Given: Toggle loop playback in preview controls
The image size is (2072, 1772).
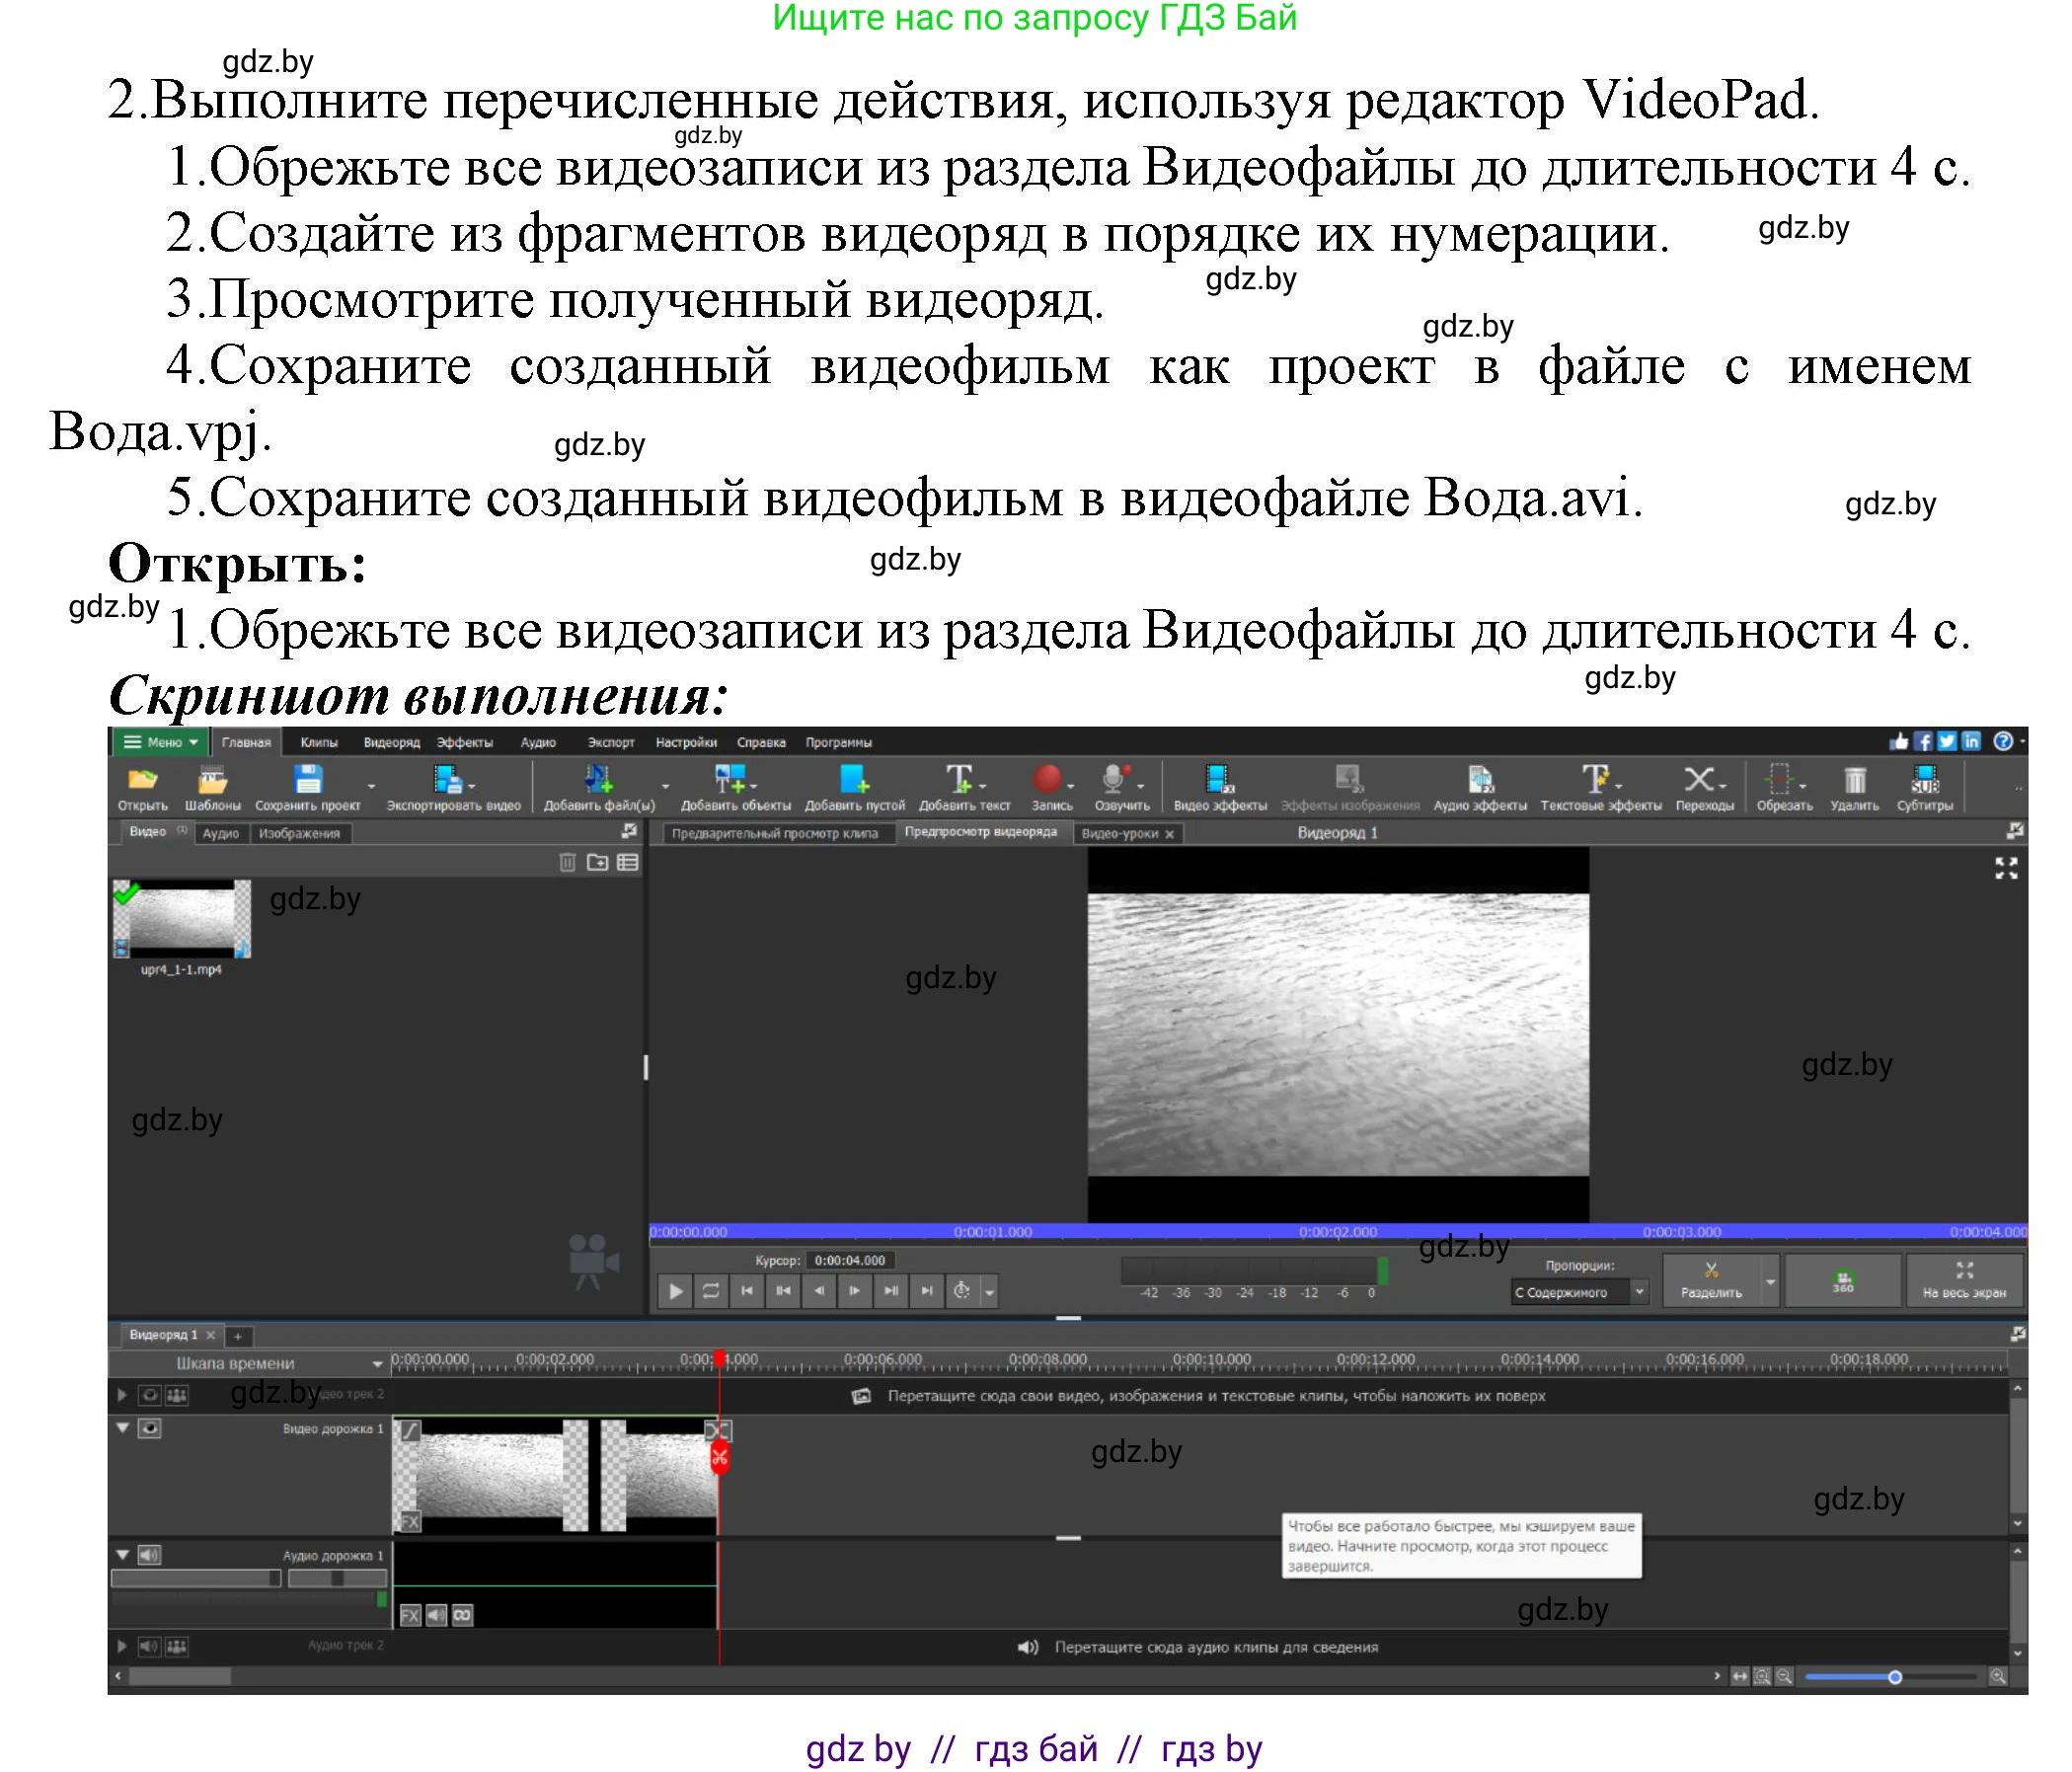Looking at the screenshot, I should tap(712, 1290).
